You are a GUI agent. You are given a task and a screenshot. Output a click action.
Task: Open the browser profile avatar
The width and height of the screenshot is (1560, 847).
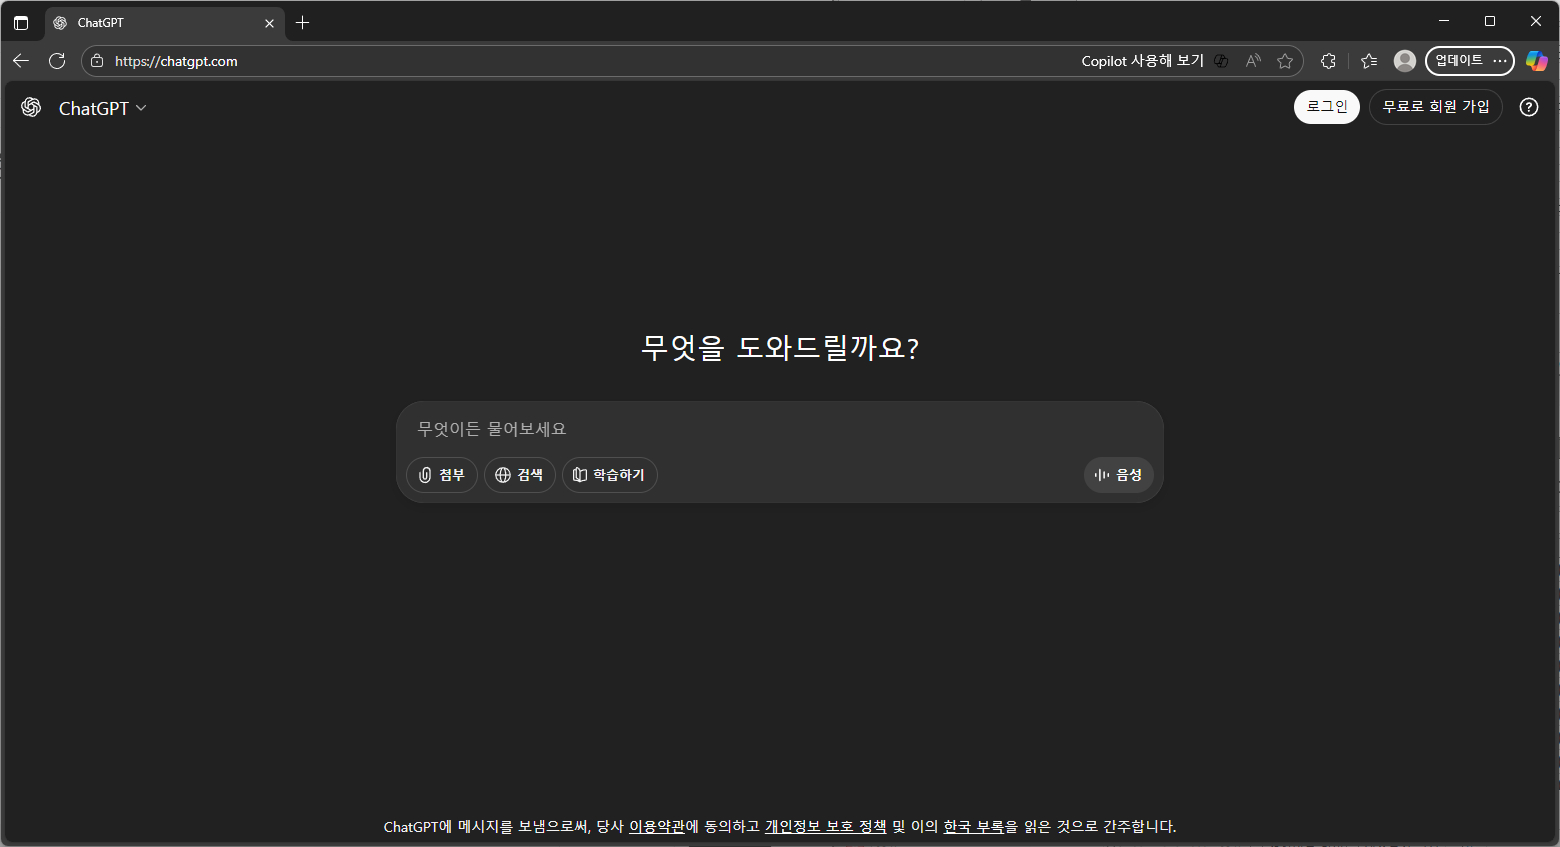click(1405, 61)
